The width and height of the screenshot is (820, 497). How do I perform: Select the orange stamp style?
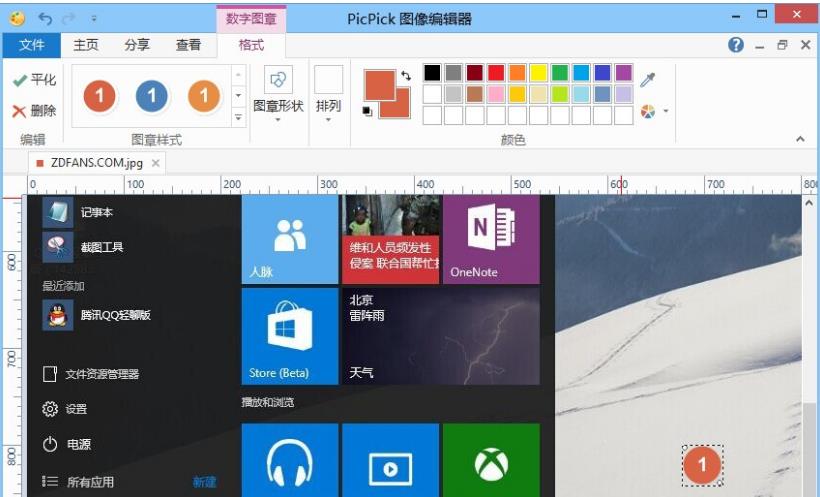pos(204,96)
